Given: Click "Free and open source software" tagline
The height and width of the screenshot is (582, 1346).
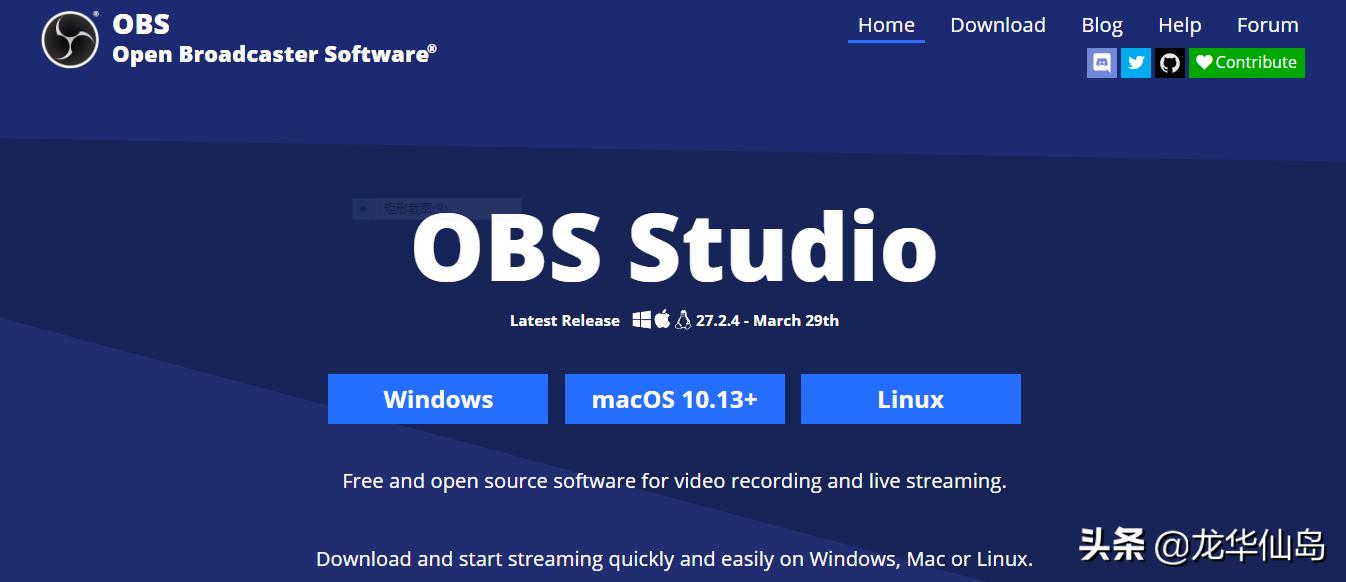Looking at the screenshot, I should (674, 481).
